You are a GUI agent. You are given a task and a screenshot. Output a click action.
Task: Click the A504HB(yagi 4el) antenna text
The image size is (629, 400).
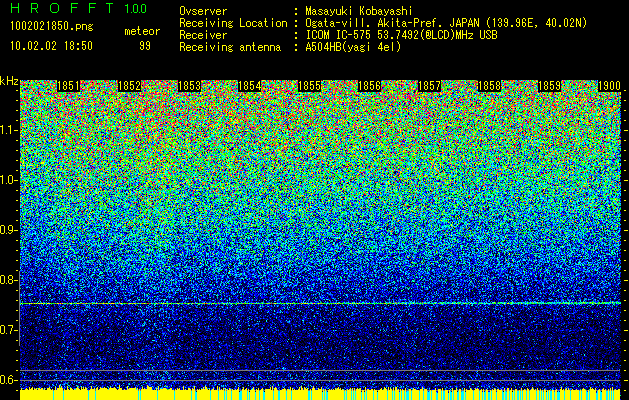[353, 47]
